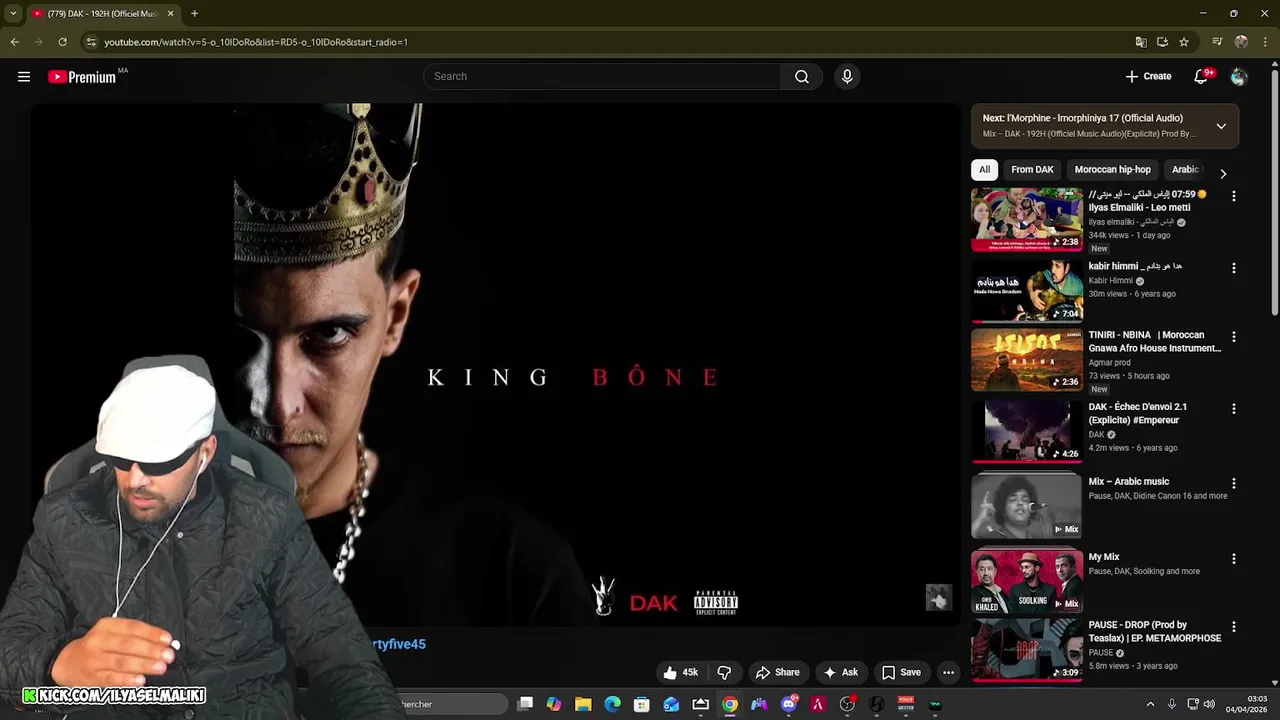Viewport: 1280px width, 720px height.
Task: Open taskbar volume control speaker icon
Action: 1209,704
